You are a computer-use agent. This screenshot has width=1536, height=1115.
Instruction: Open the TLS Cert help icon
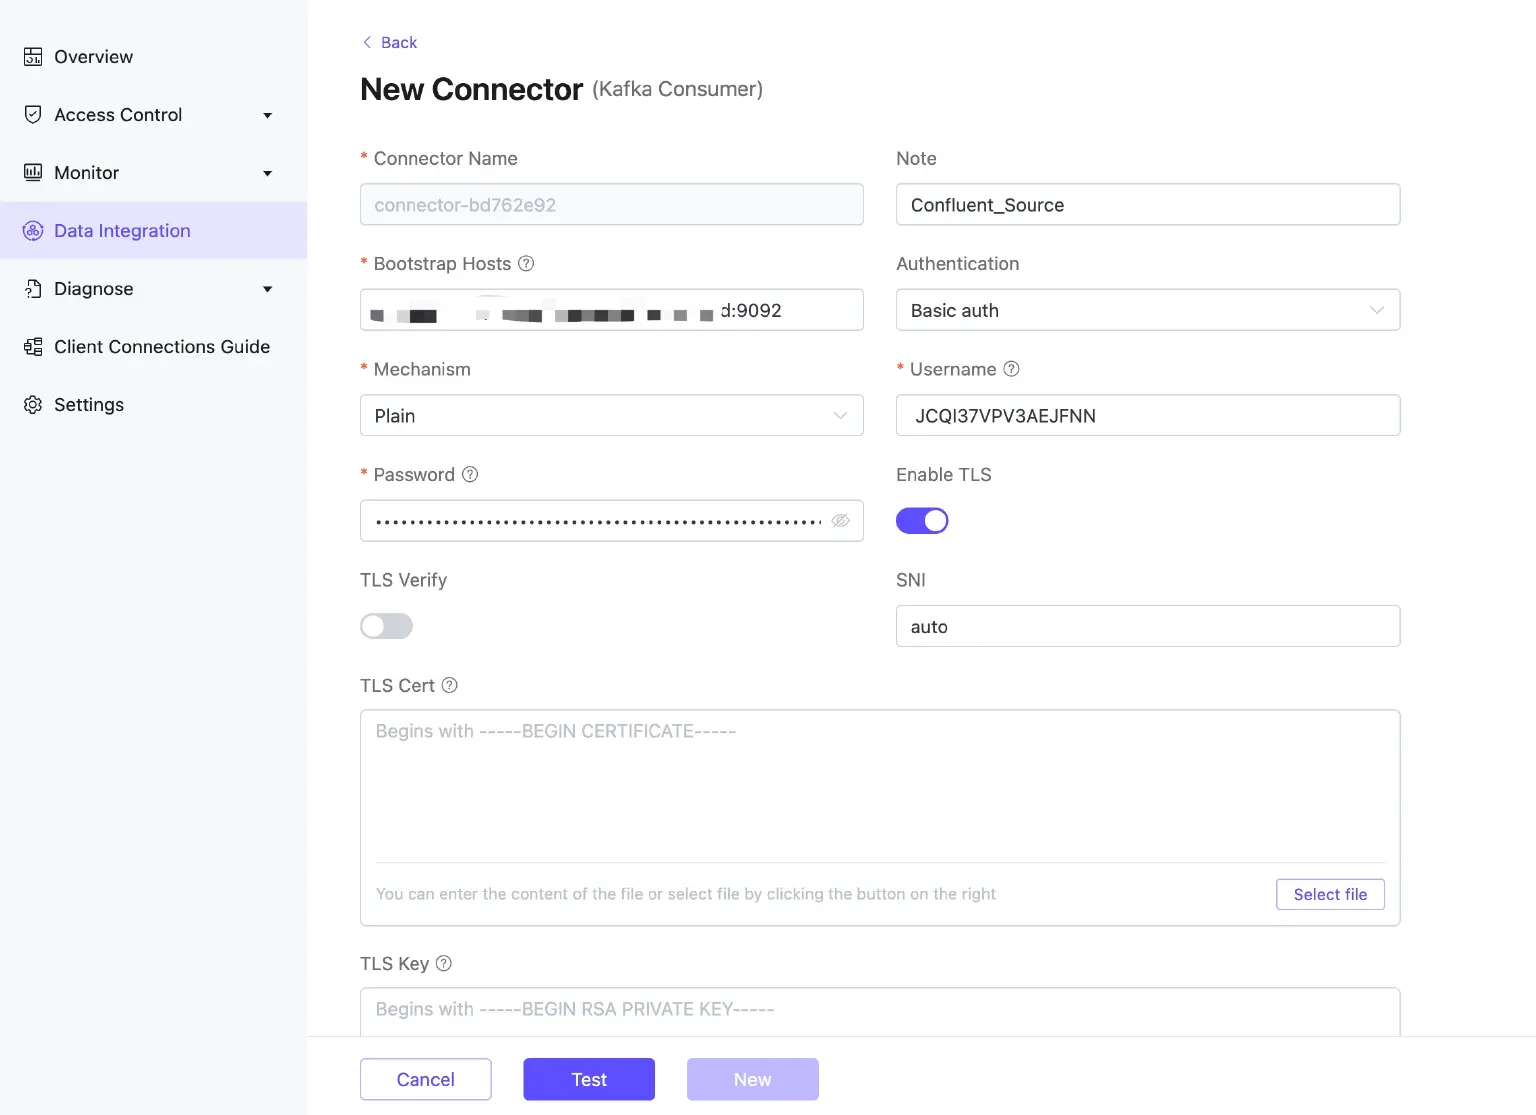coord(449,685)
